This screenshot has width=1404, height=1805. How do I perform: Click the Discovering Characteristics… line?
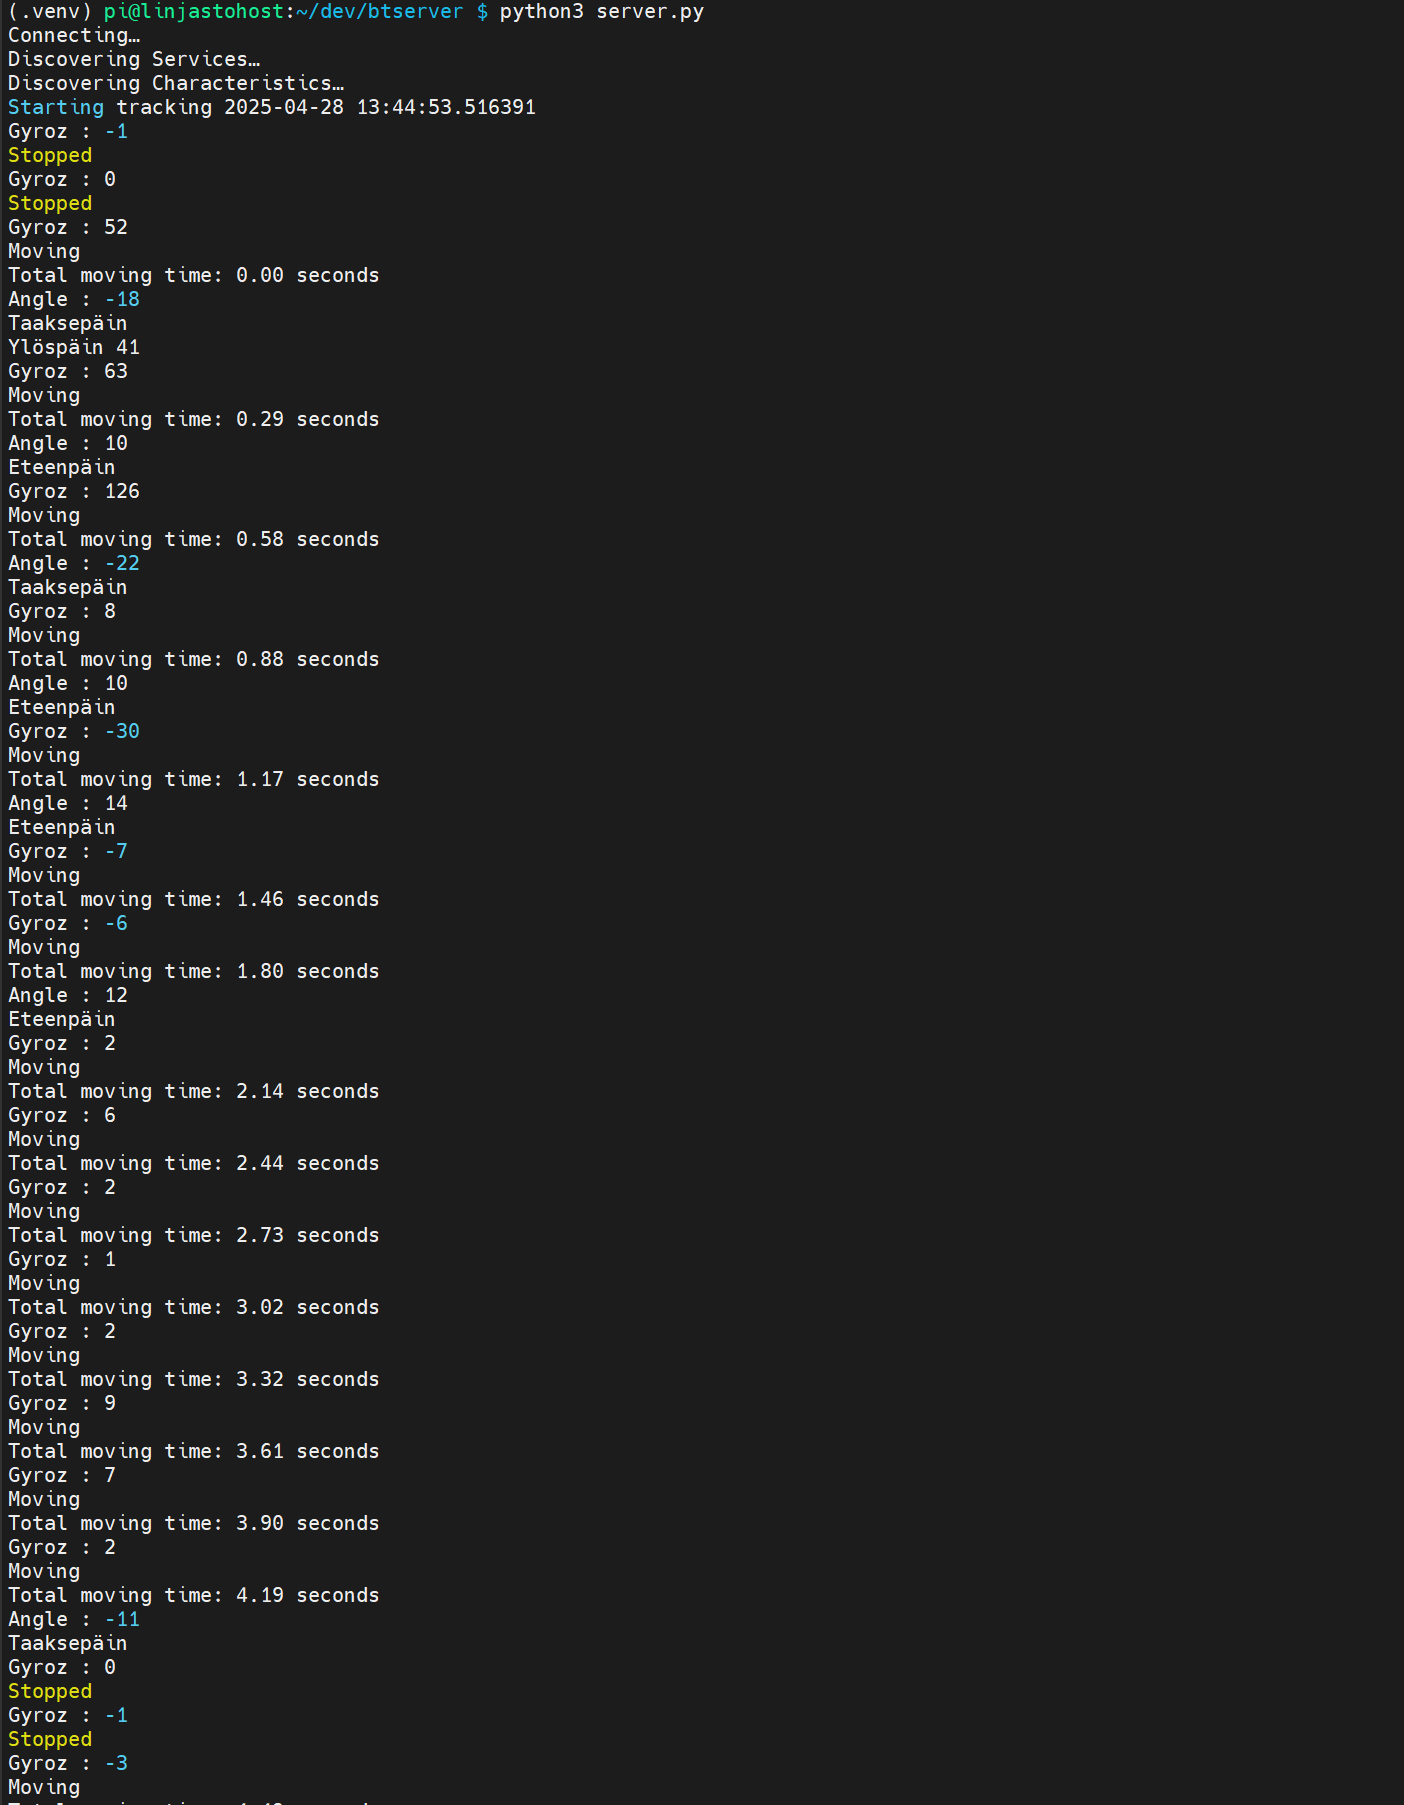[x=176, y=84]
